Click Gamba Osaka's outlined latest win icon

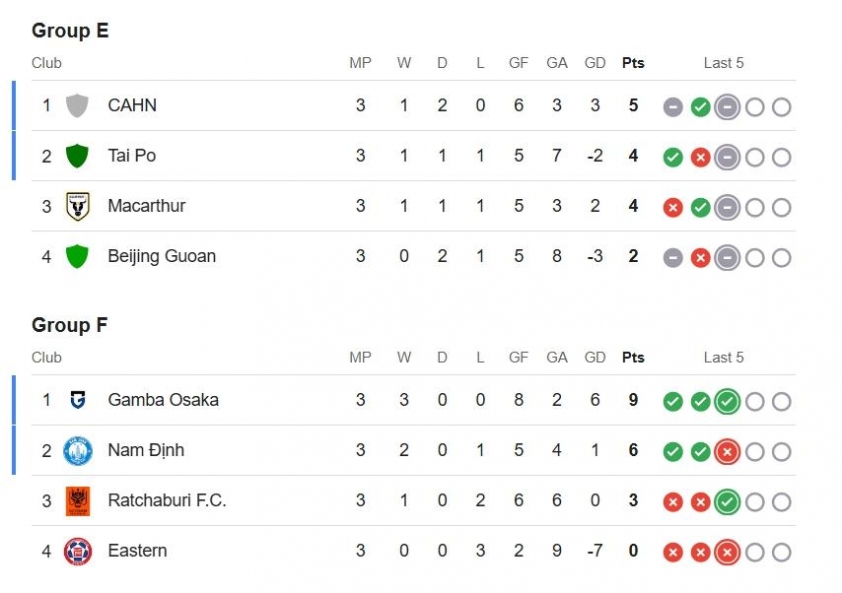727,401
